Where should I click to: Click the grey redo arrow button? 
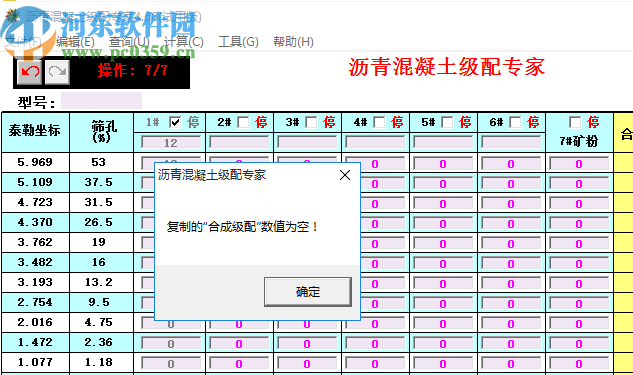tap(57, 72)
